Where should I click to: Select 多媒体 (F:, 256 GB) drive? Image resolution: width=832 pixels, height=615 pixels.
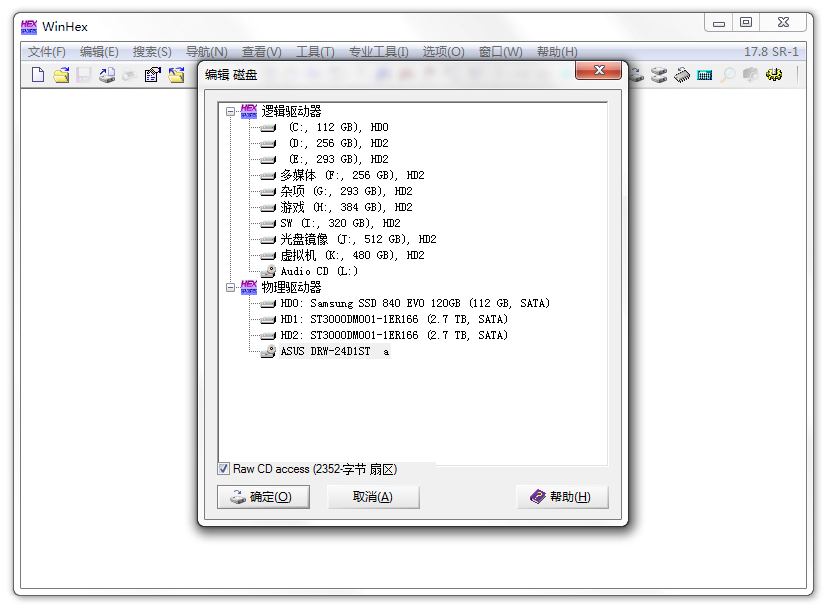[x=352, y=175]
